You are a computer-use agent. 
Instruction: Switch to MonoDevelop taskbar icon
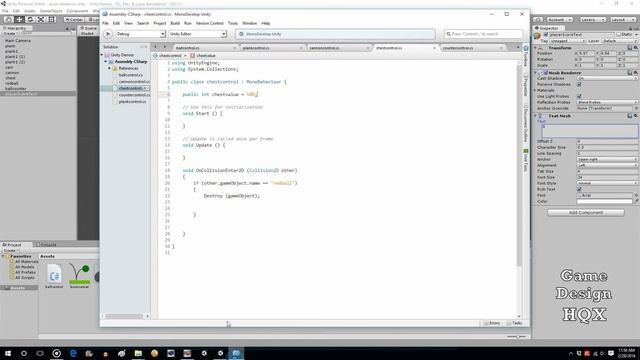click(236, 353)
